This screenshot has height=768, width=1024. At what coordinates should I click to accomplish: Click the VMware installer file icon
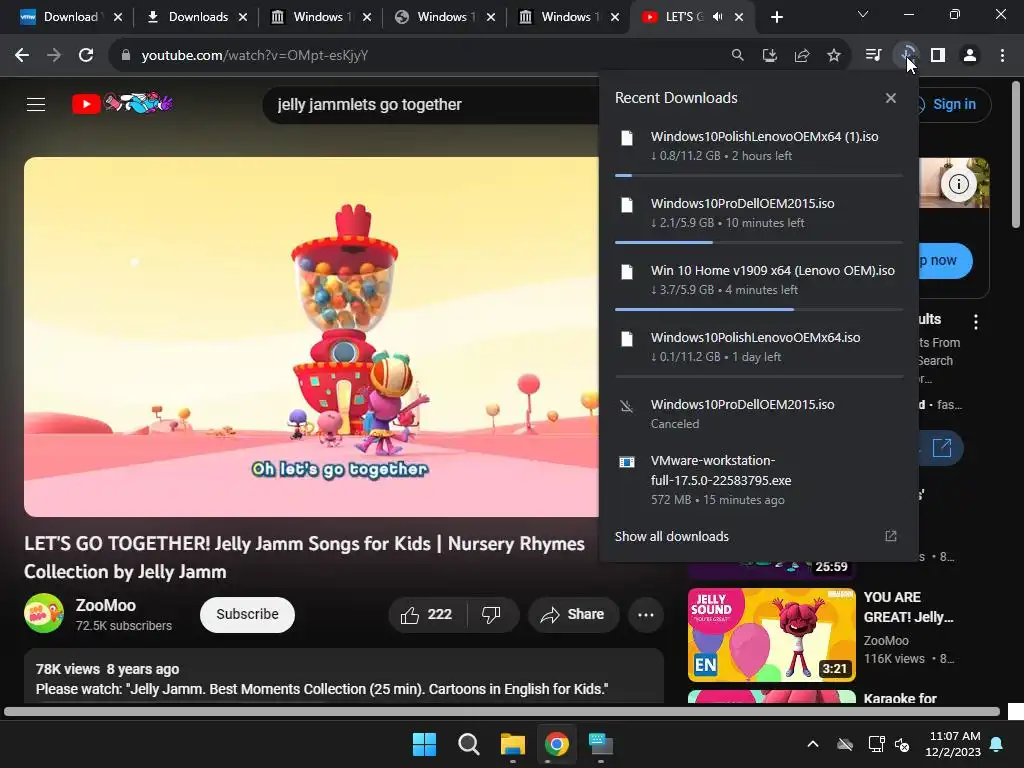(626, 462)
